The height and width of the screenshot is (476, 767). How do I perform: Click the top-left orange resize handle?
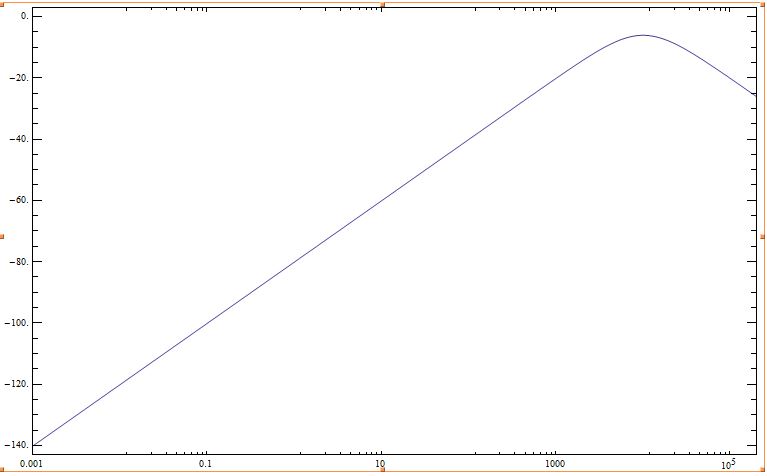tap(2, 3)
